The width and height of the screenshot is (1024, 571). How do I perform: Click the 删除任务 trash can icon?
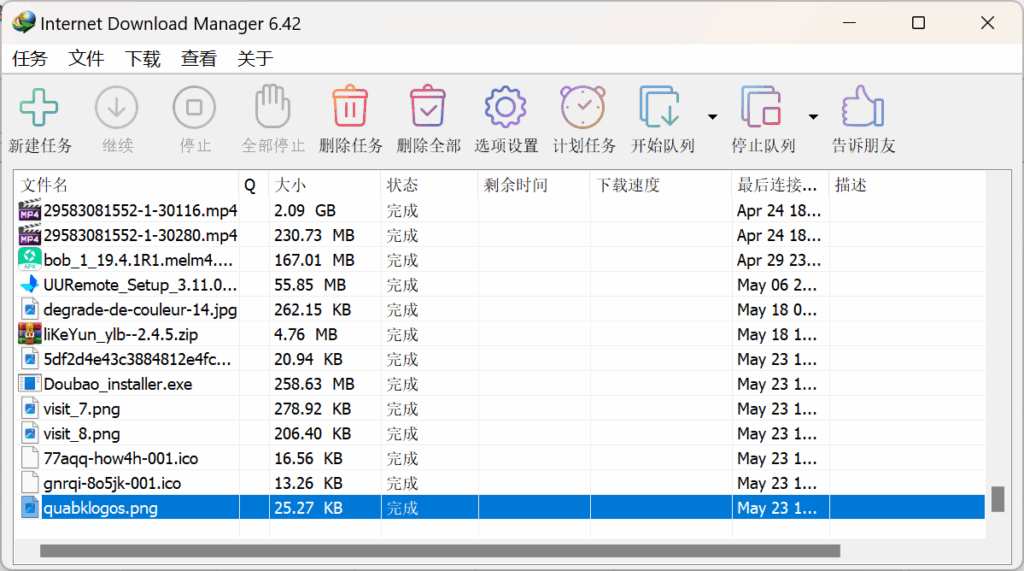(350, 106)
